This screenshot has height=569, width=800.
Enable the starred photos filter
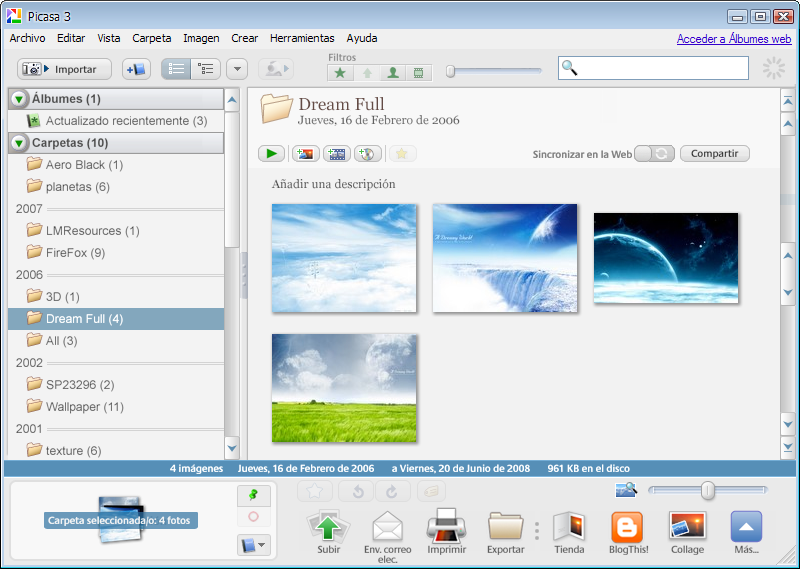click(x=340, y=72)
